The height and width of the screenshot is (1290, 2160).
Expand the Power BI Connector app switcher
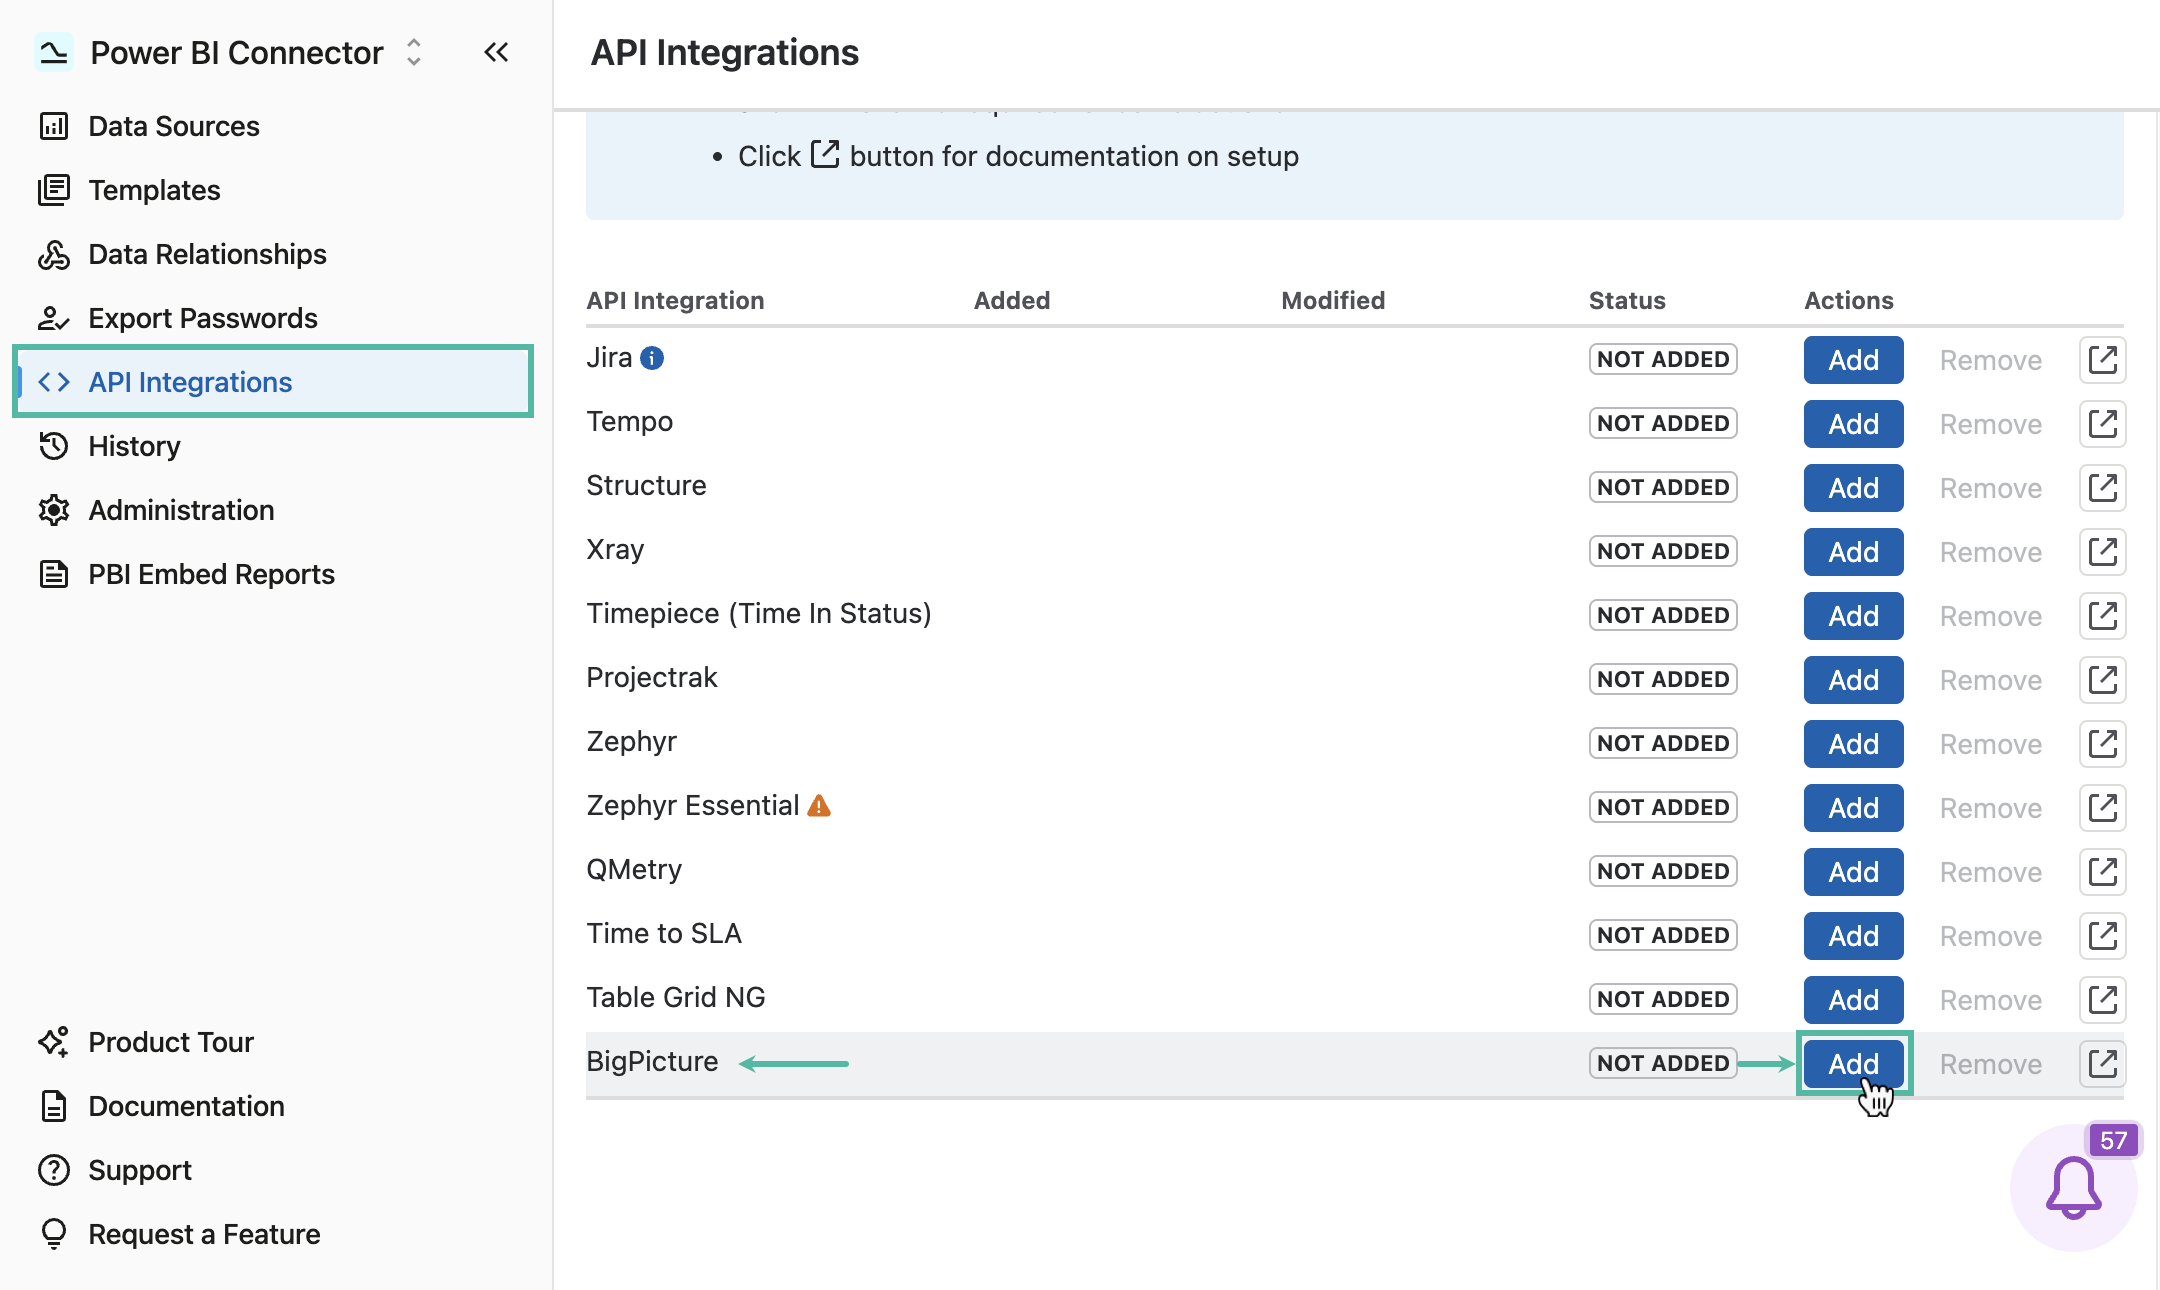coord(414,52)
